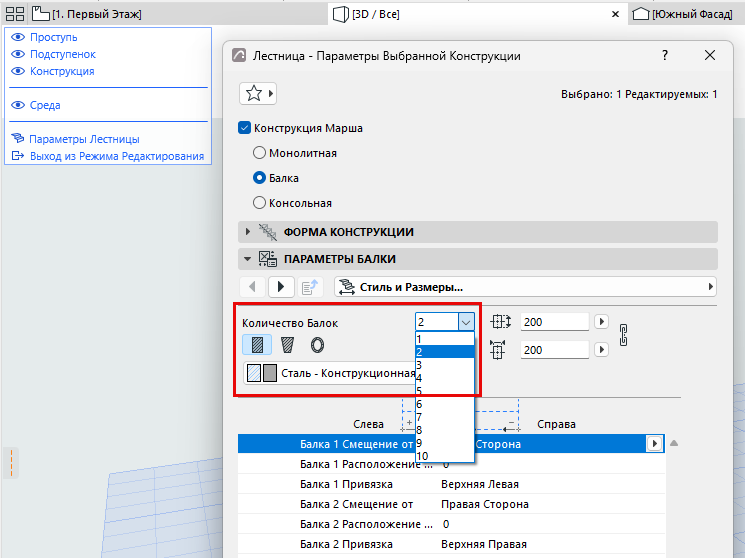This screenshot has width=745, height=558.
Task: Click the Правая Сторона value
Action: [485, 504]
